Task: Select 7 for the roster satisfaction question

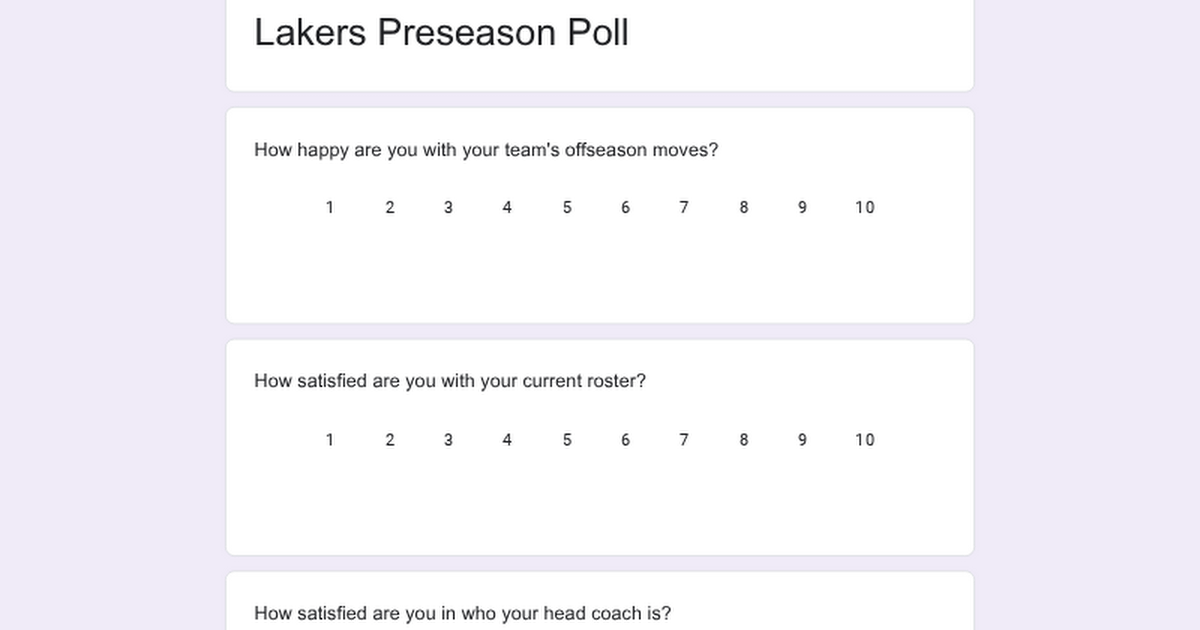Action: point(684,439)
